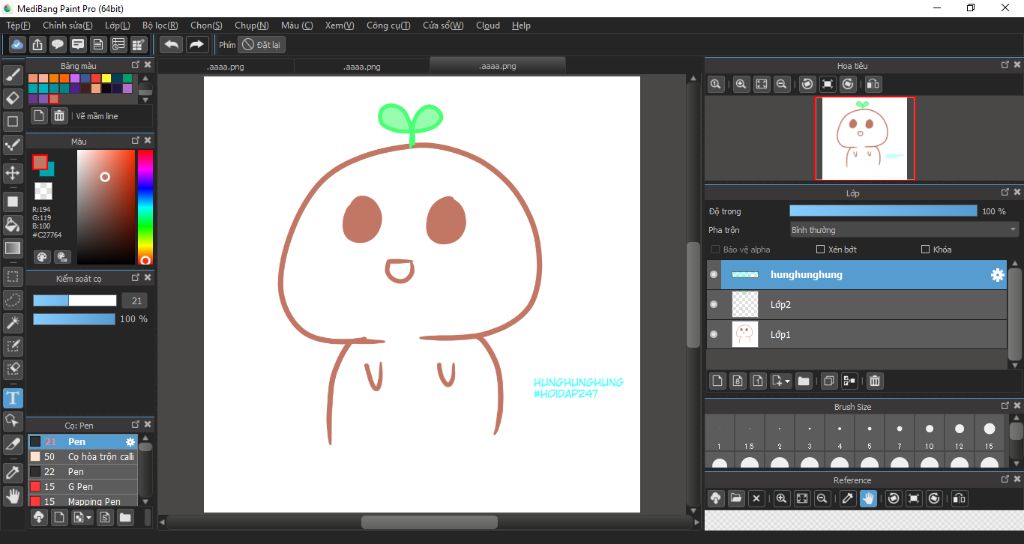Select the Move tool
The image size is (1024, 544).
12,173
